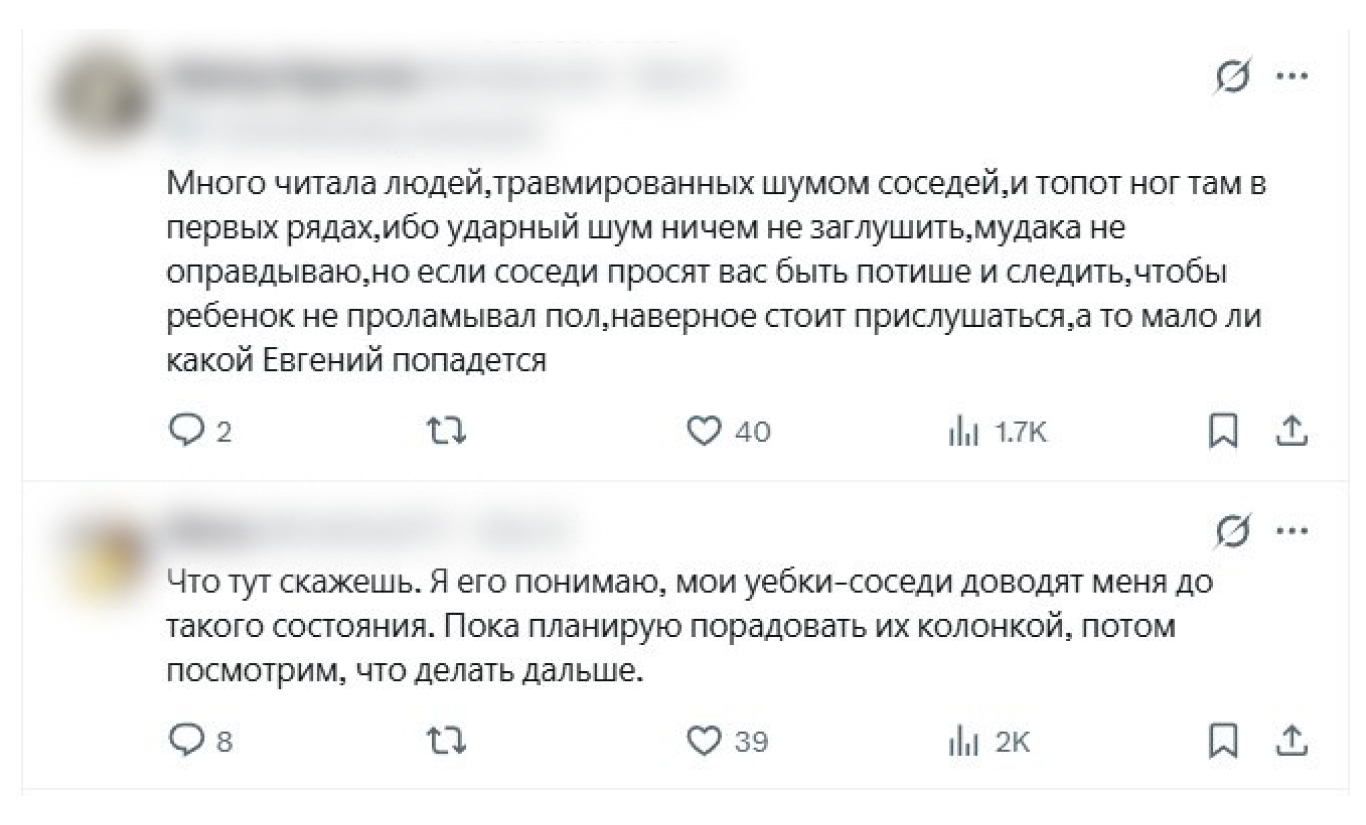Share the second post
Screen dimensions: 1366x825
coord(1292,740)
